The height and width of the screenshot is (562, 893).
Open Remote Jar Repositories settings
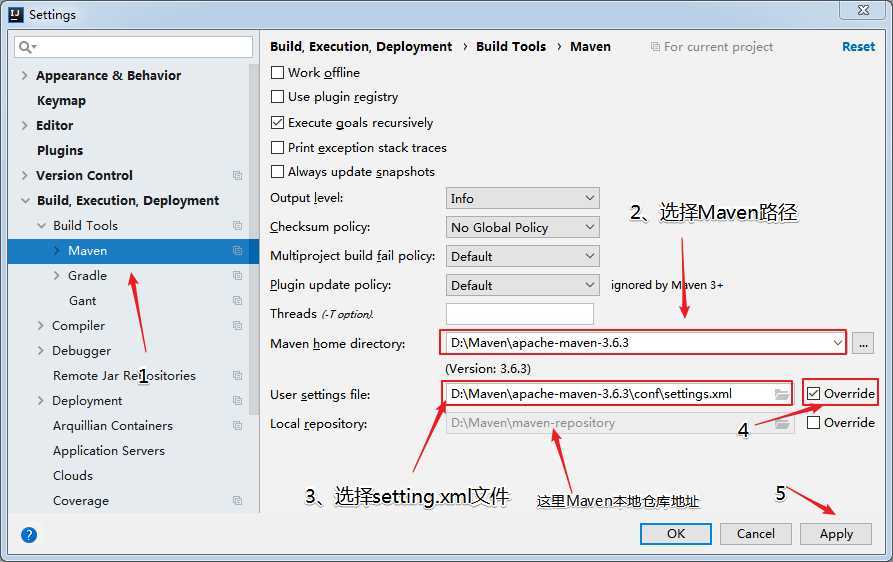click(124, 376)
